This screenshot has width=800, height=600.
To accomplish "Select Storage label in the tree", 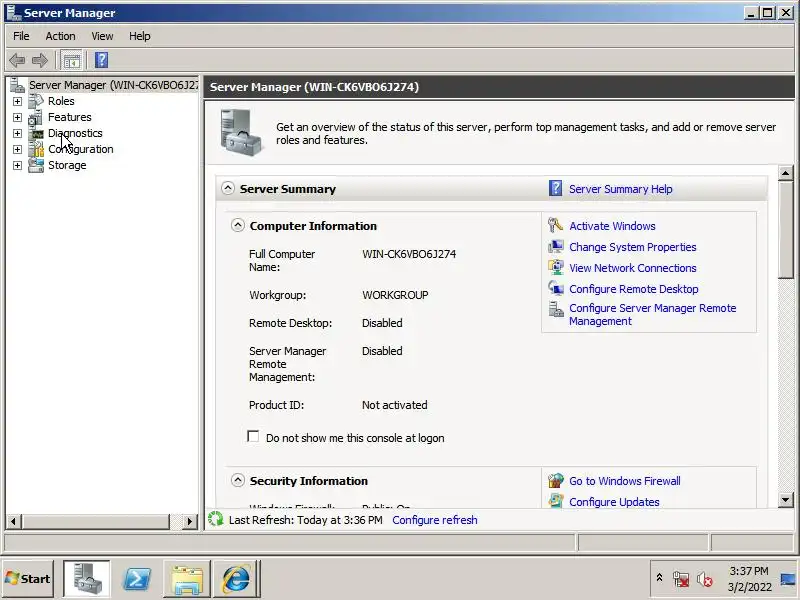I will coord(67,165).
